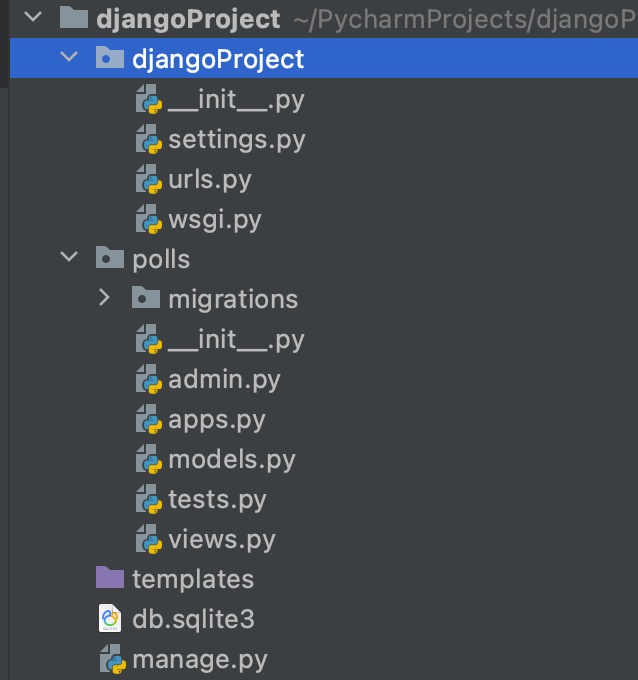Collapse the highlighted djangoProject package chevron

point(69,56)
